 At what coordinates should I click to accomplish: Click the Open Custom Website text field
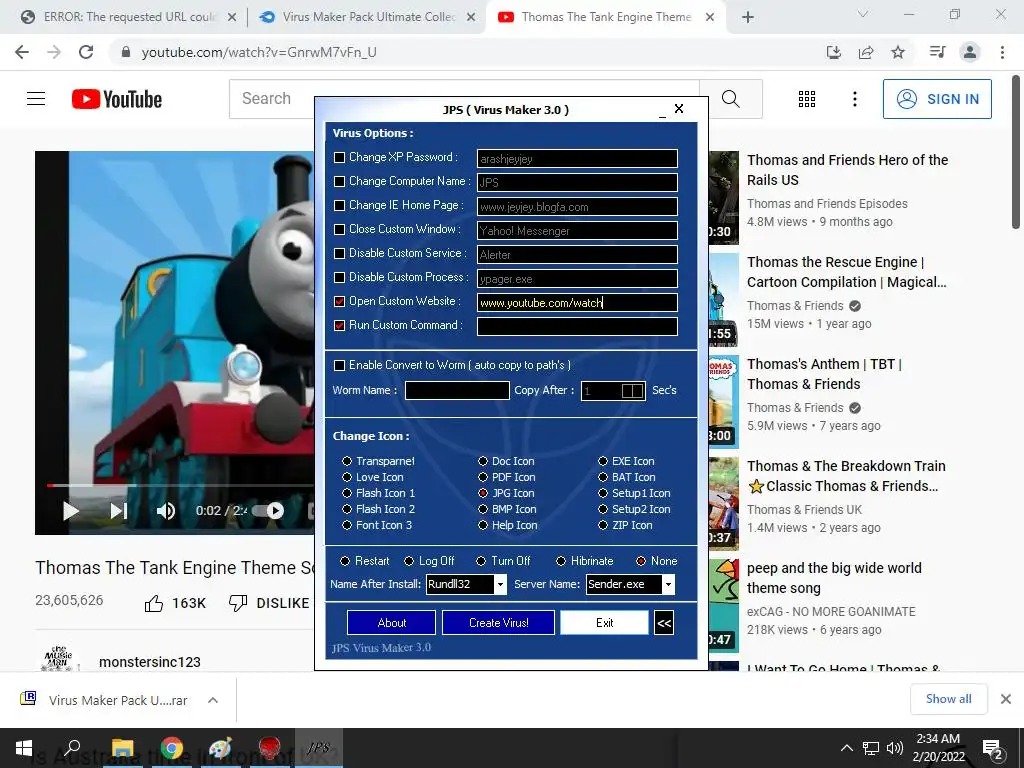click(577, 302)
